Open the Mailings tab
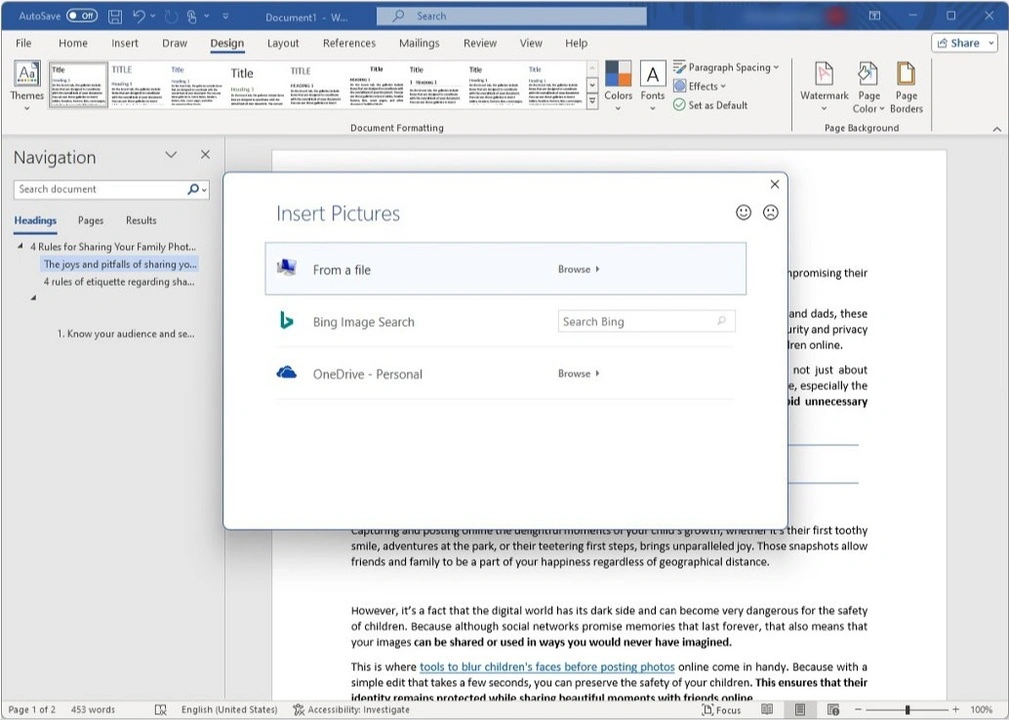The height and width of the screenshot is (720, 1009). click(419, 43)
